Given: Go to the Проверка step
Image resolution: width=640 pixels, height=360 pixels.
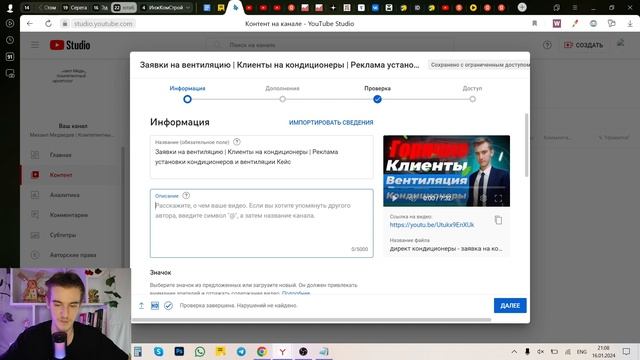Looking at the screenshot, I should [378, 94].
